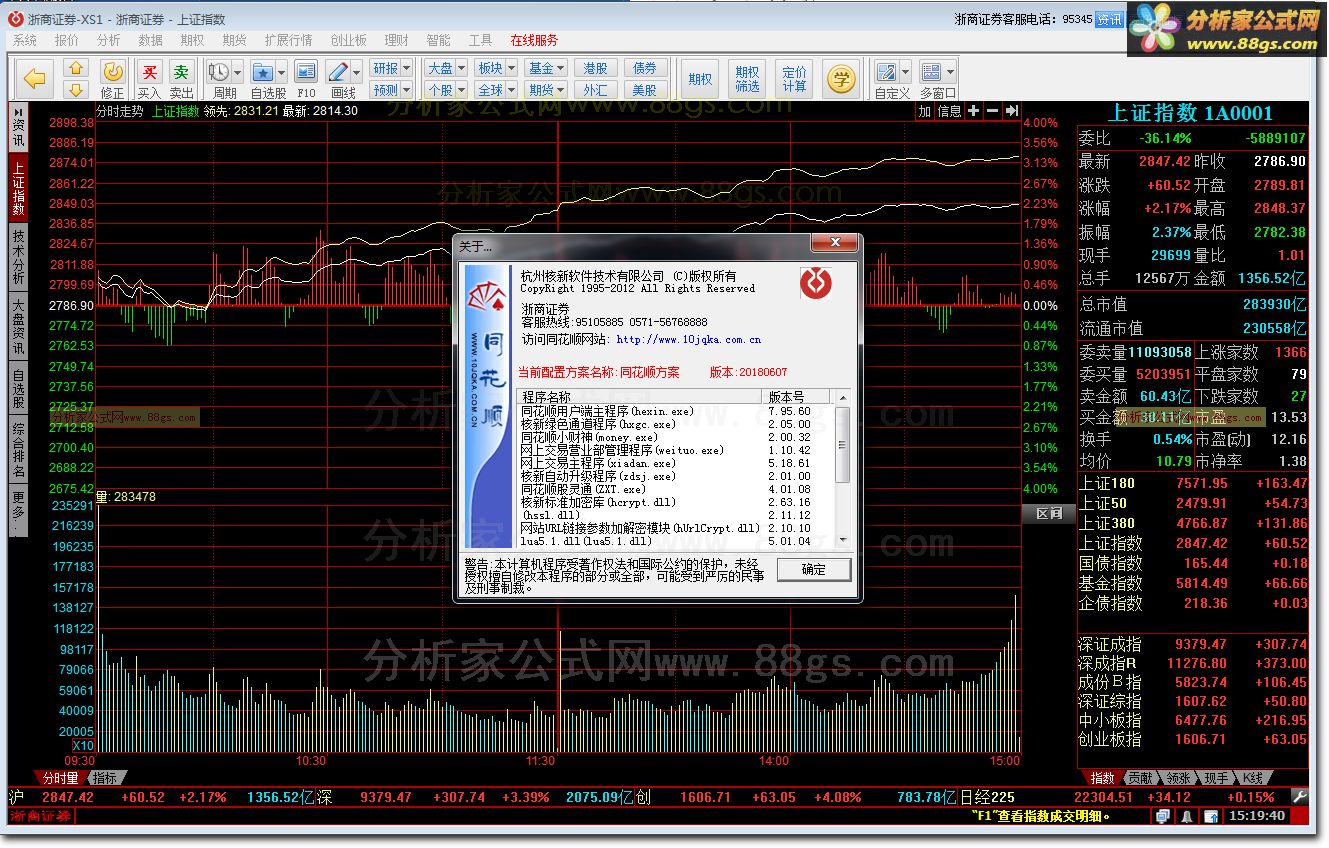
Task: Click the 程序名称 column header
Action: tap(641, 397)
